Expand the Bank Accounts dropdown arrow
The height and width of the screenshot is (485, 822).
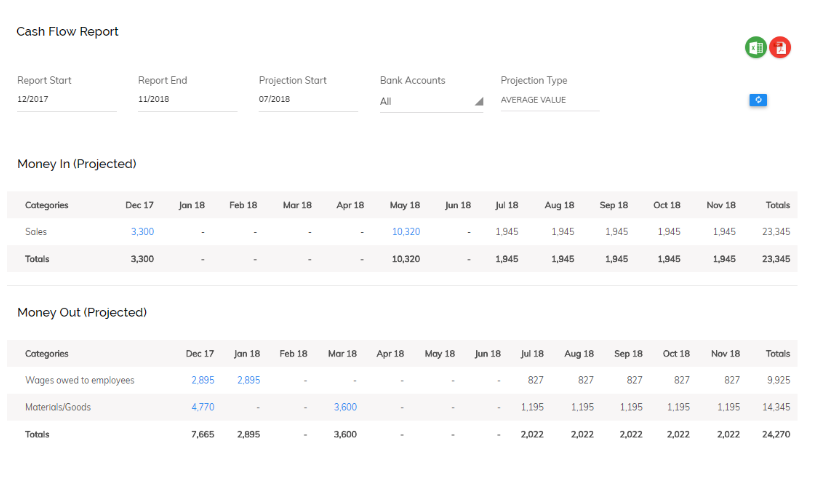[479, 102]
